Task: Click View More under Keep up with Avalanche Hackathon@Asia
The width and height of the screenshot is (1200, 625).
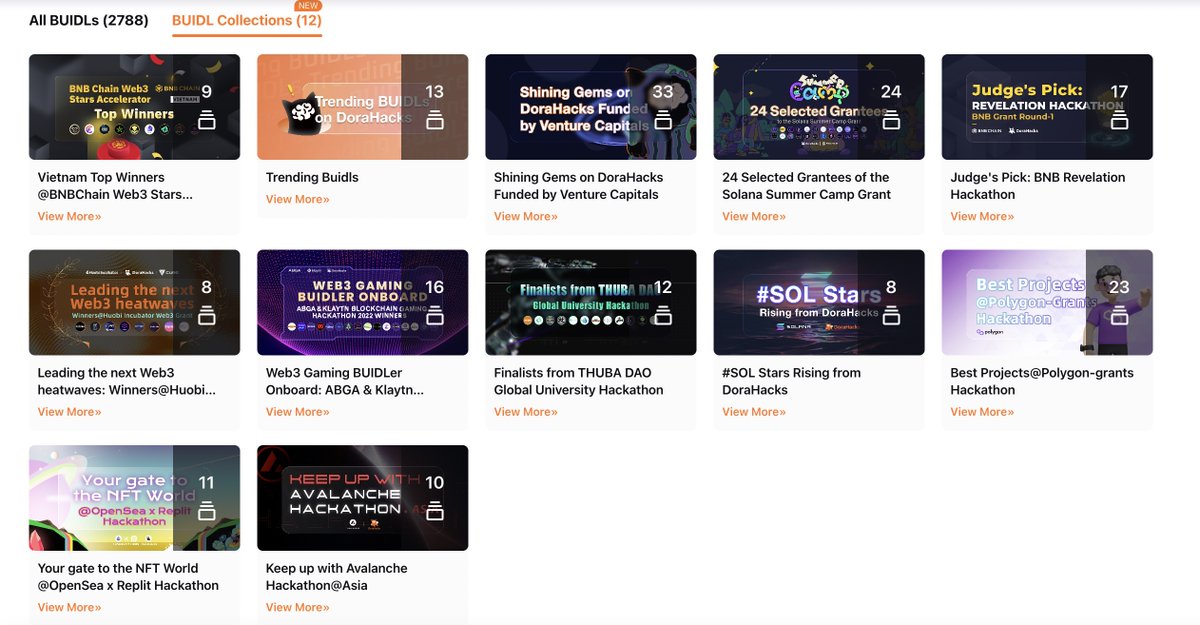Action: (x=297, y=606)
